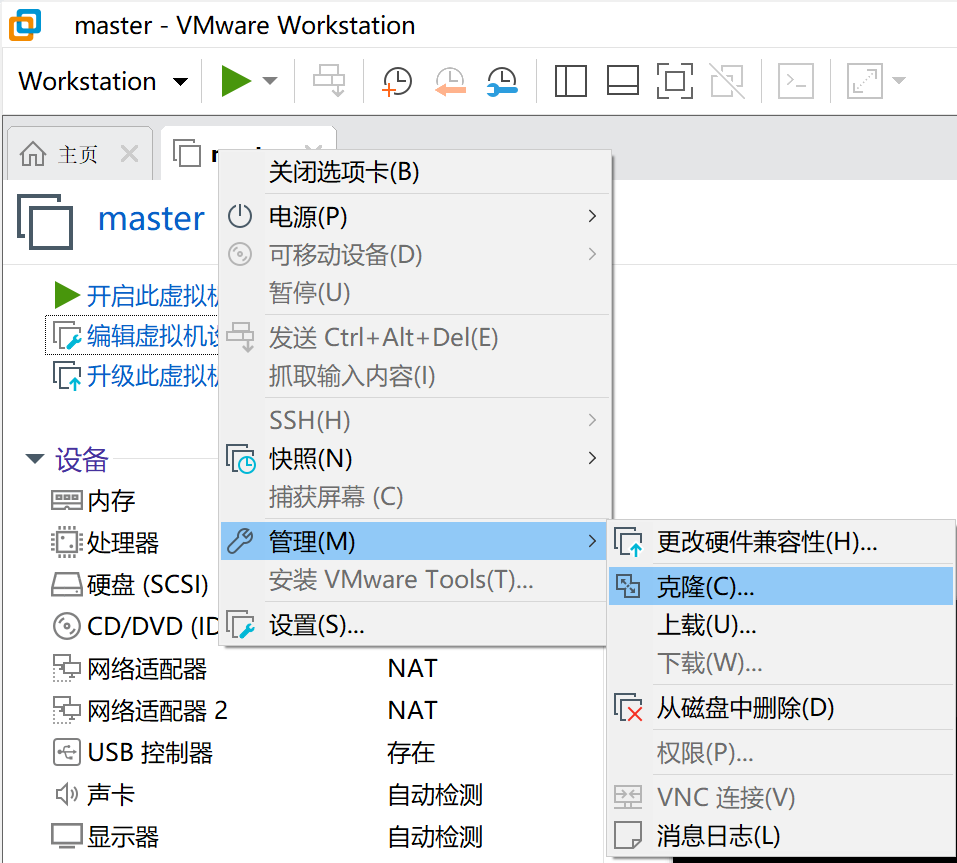Collapse the 设备 section
The width and height of the screenshot is (957, 863).
tap(35, 458)
